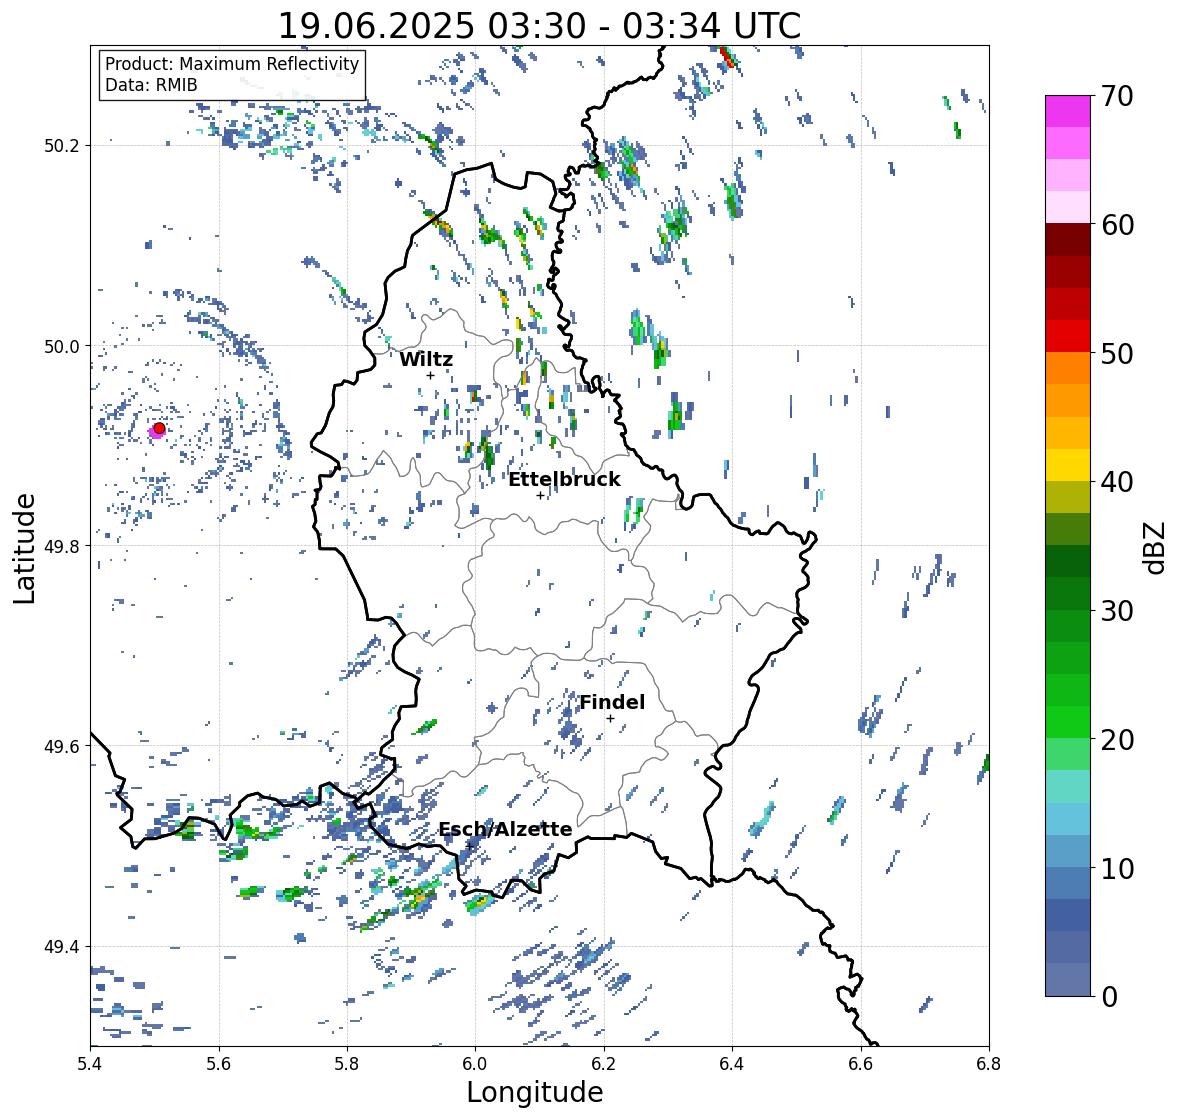The image size is (1179, 1117).
Task: Click longitude tick label 6.2
Action: [604, 1064]
